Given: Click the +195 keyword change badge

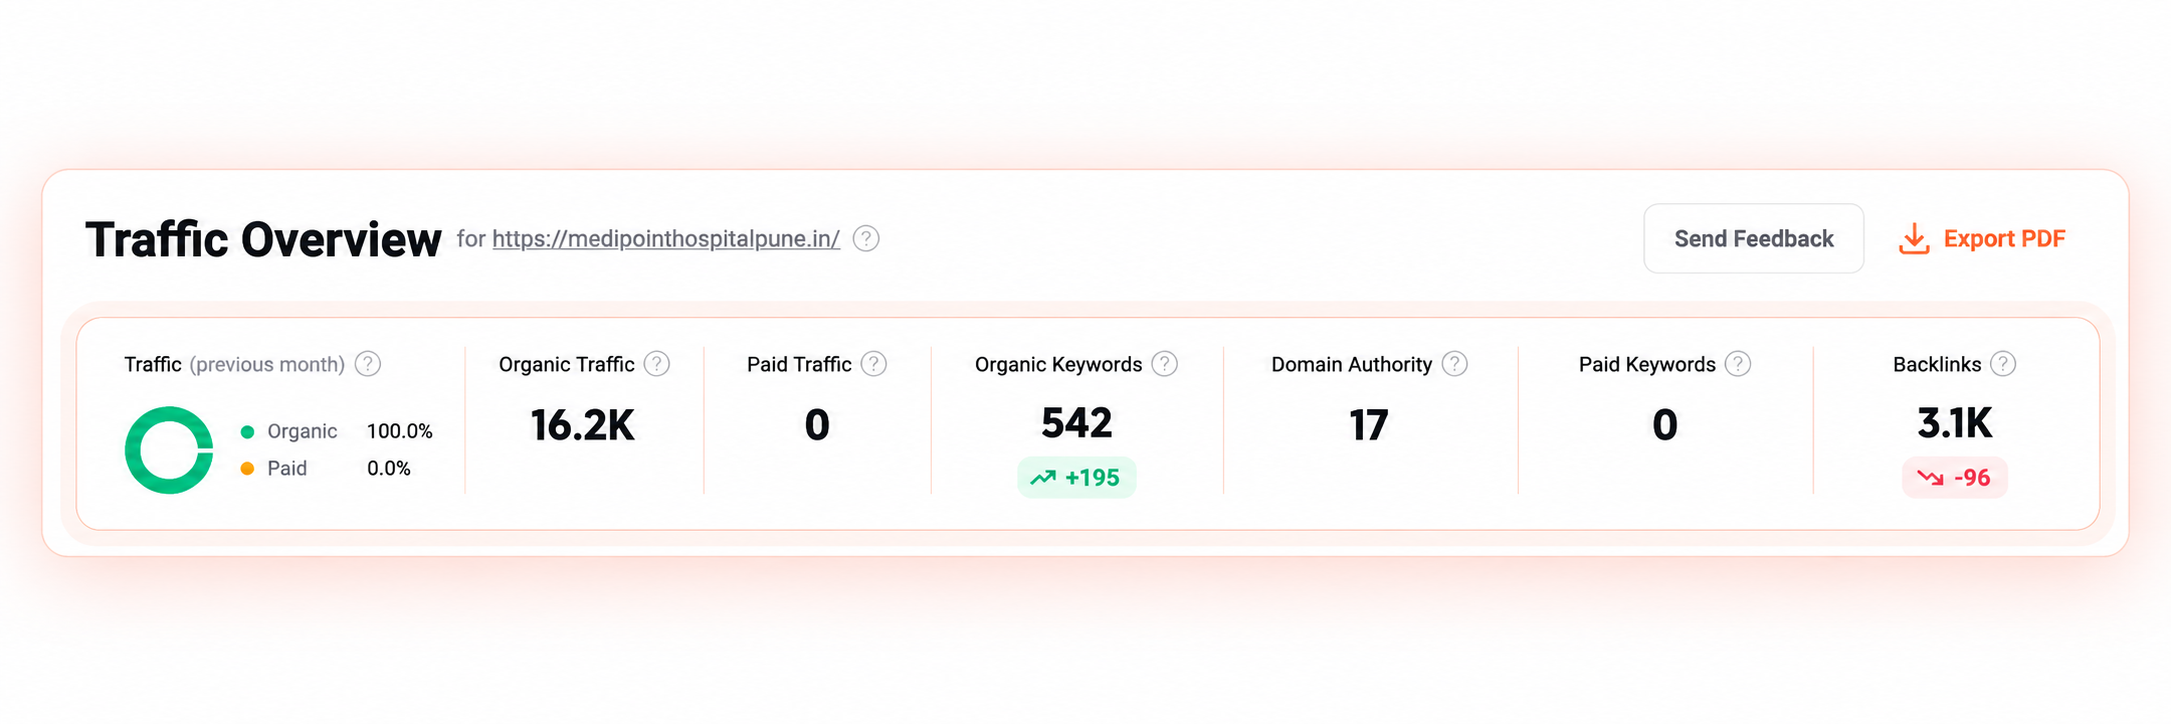Looking at the screenshot, I should click(x=1077, y=478).
